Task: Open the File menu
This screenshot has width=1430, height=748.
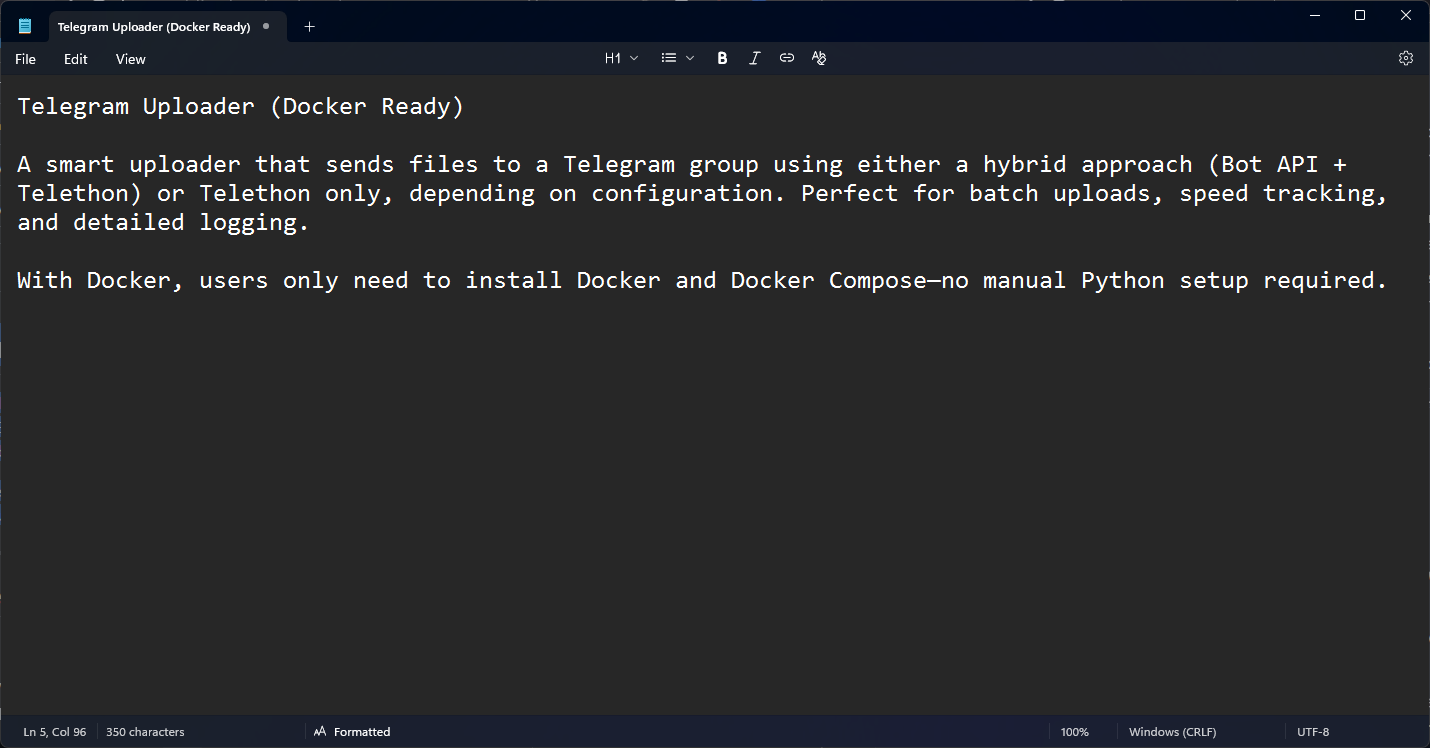Action: [x=26, y=59]
